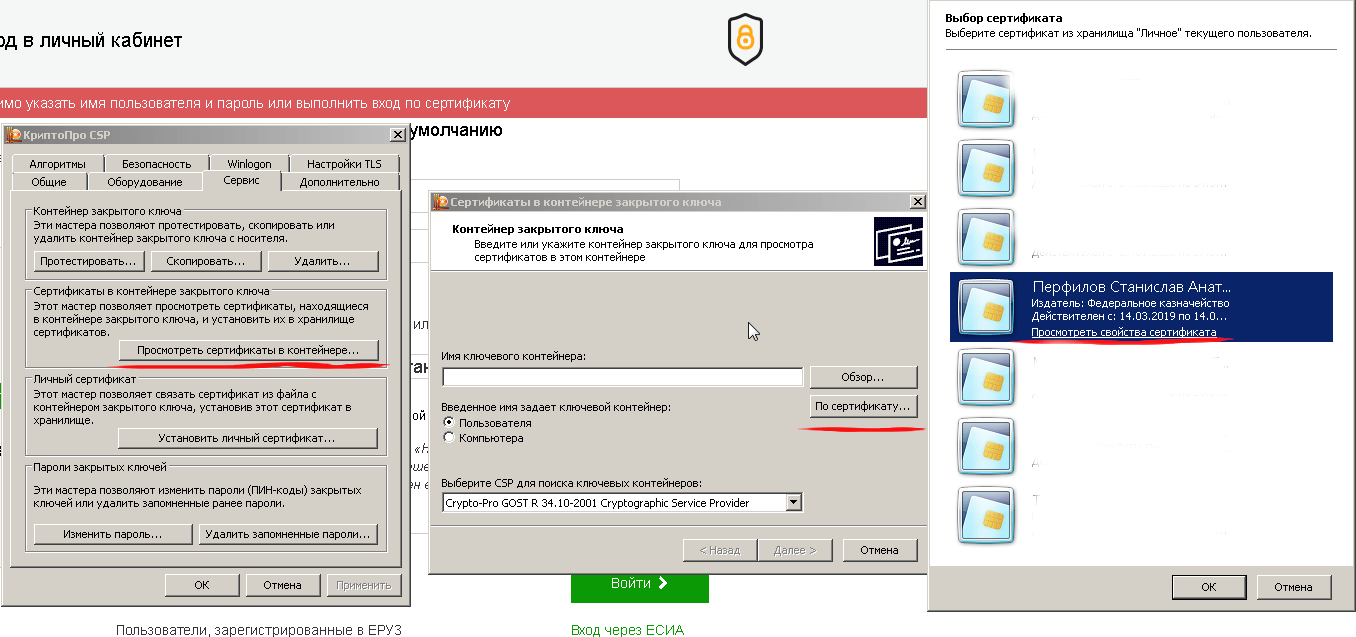Click the Действителен с: 14.03.2019 line
This screenshot has width=1356, height=637.
click(1128, 317)
